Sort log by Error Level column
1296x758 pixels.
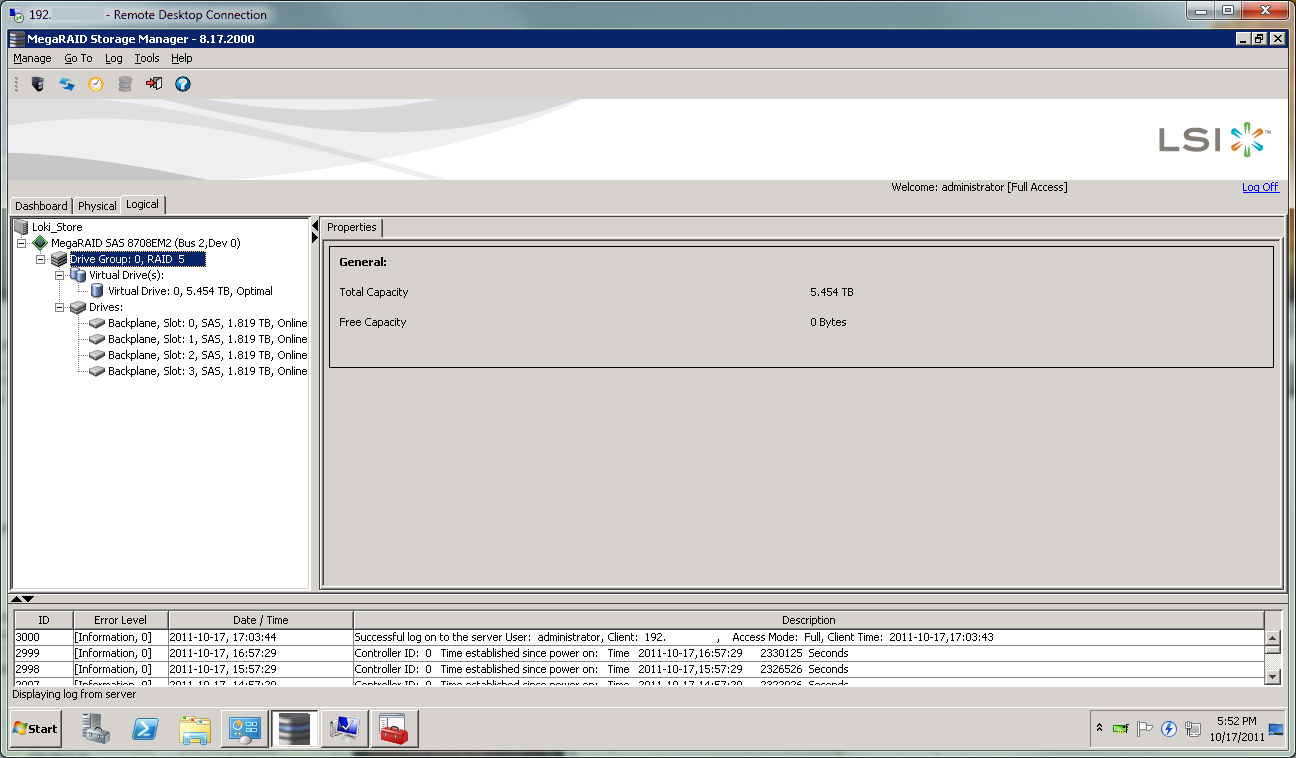tap(120, 620)
